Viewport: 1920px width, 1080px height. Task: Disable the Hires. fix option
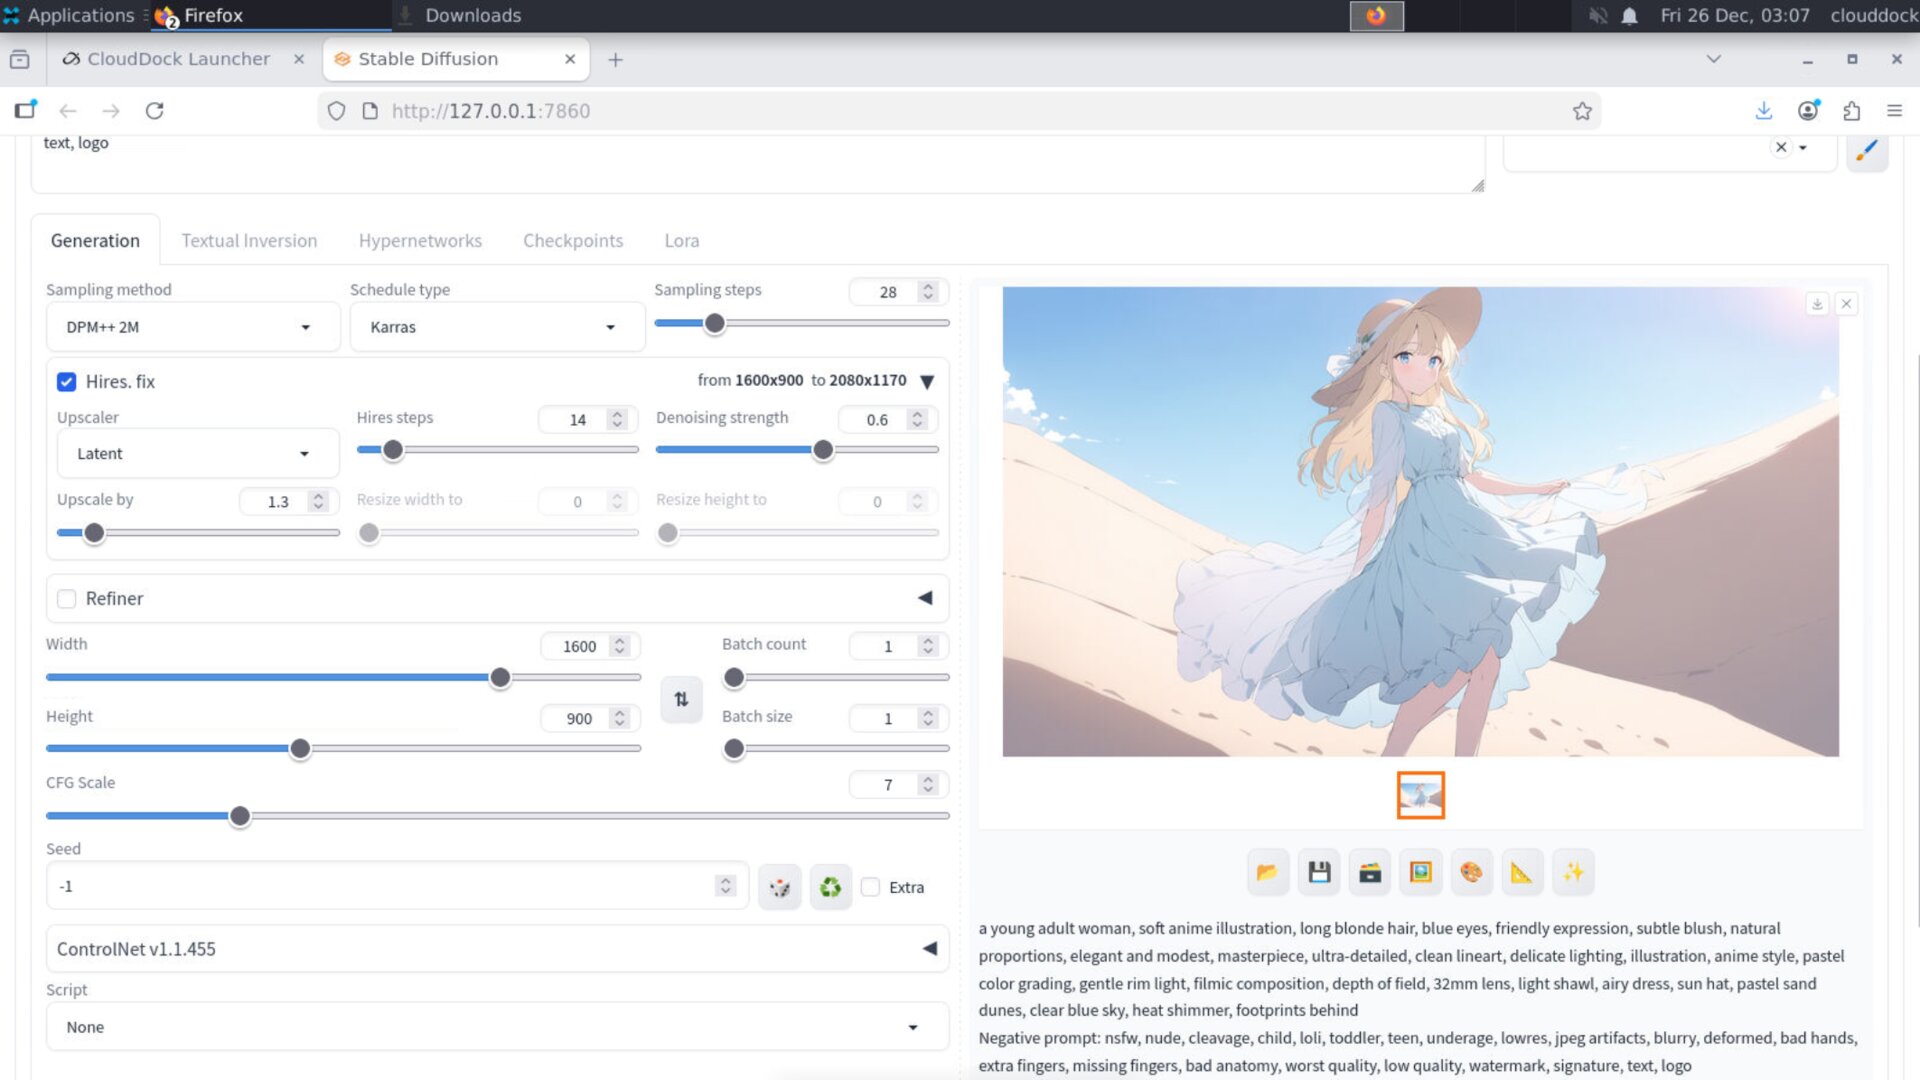[x=66, y=381]
